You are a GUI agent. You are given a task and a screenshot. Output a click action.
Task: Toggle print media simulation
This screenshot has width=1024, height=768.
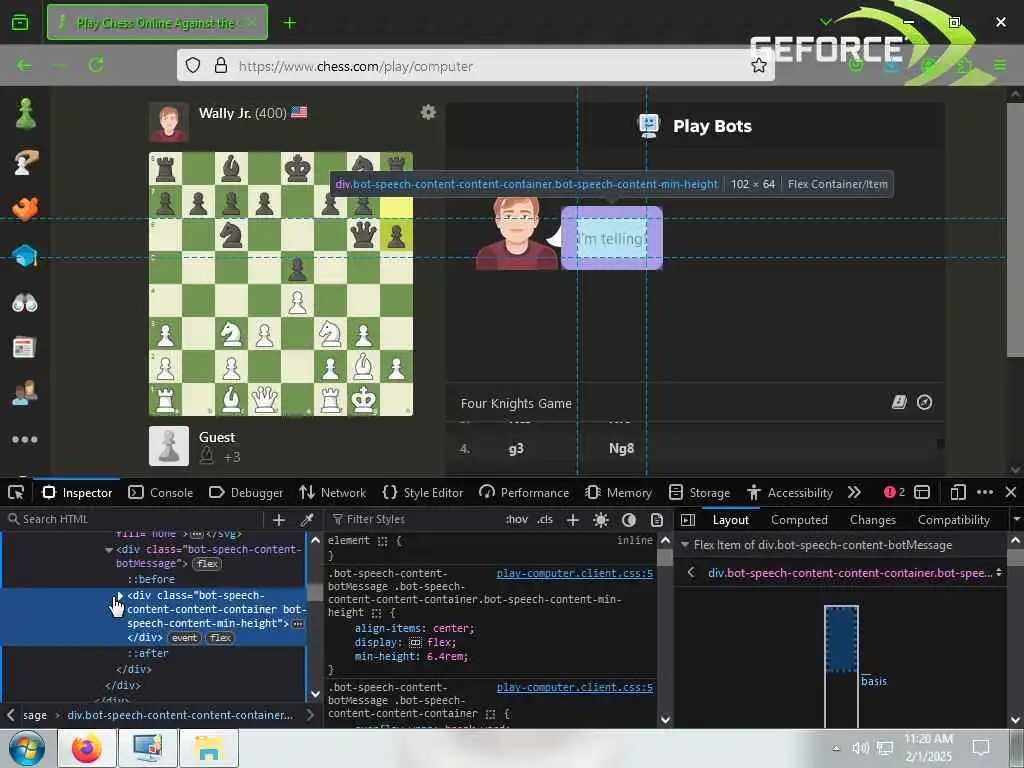[657, 520]
